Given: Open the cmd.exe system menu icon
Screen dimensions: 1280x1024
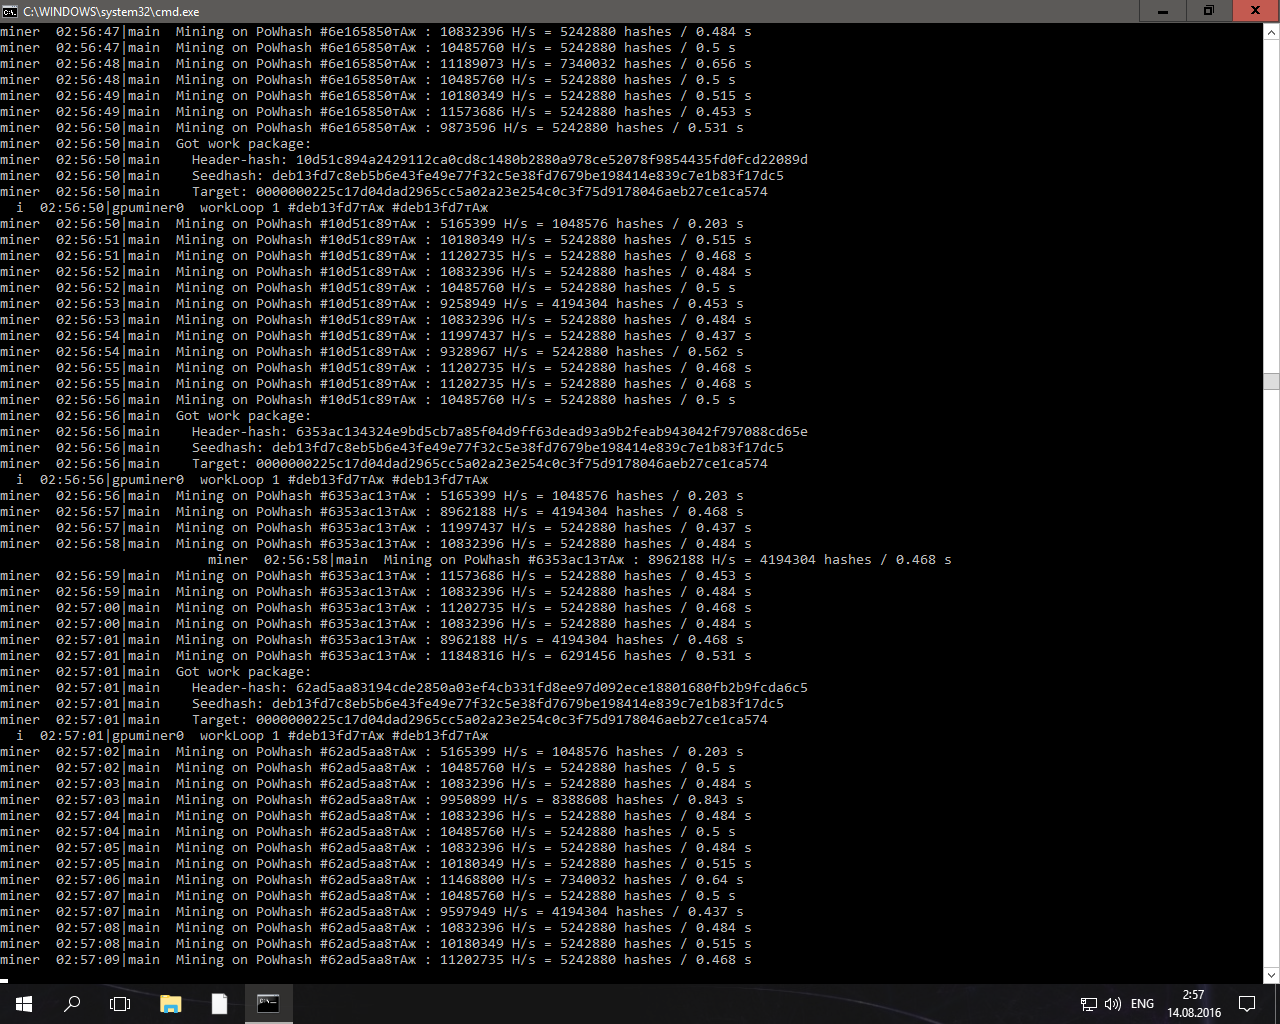Looking at the screenshot, I should [x=10, y=11].
